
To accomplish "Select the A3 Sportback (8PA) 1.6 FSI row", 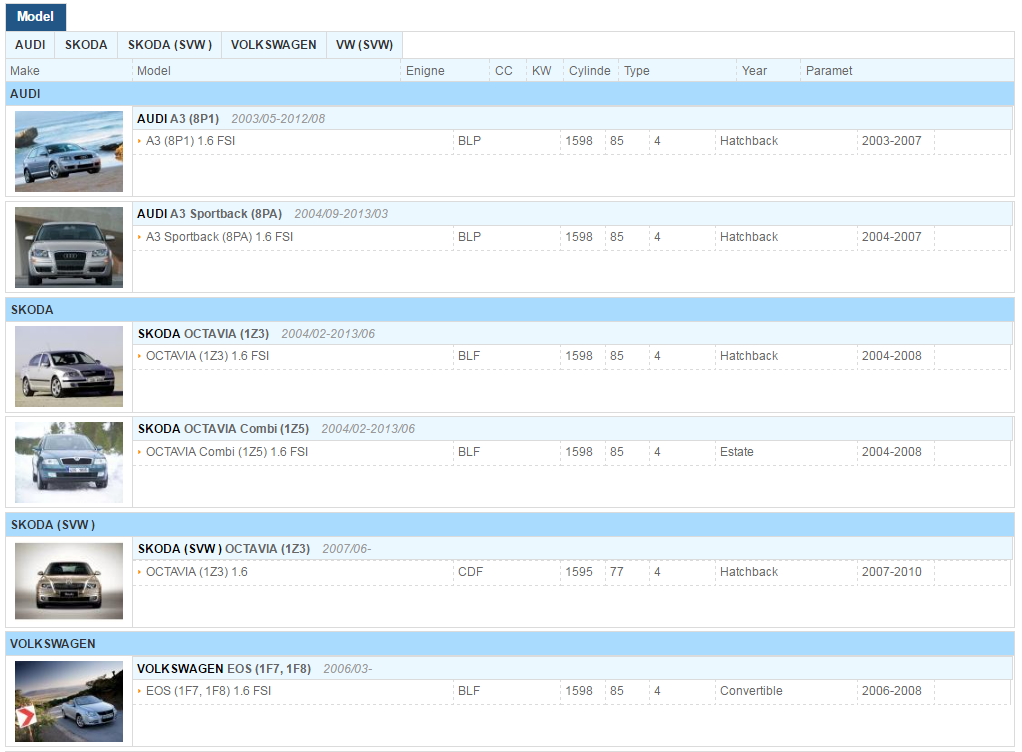I will pyautogui.click(x=572, y=237).
